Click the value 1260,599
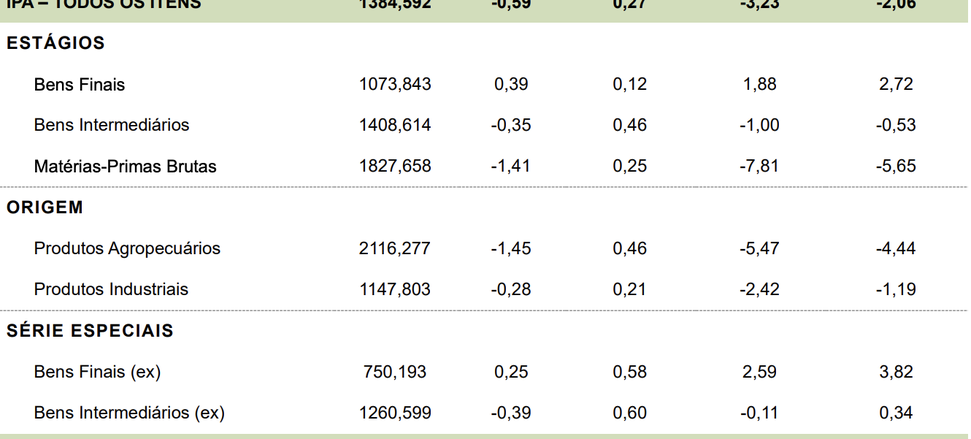 (x=395, y=412)
